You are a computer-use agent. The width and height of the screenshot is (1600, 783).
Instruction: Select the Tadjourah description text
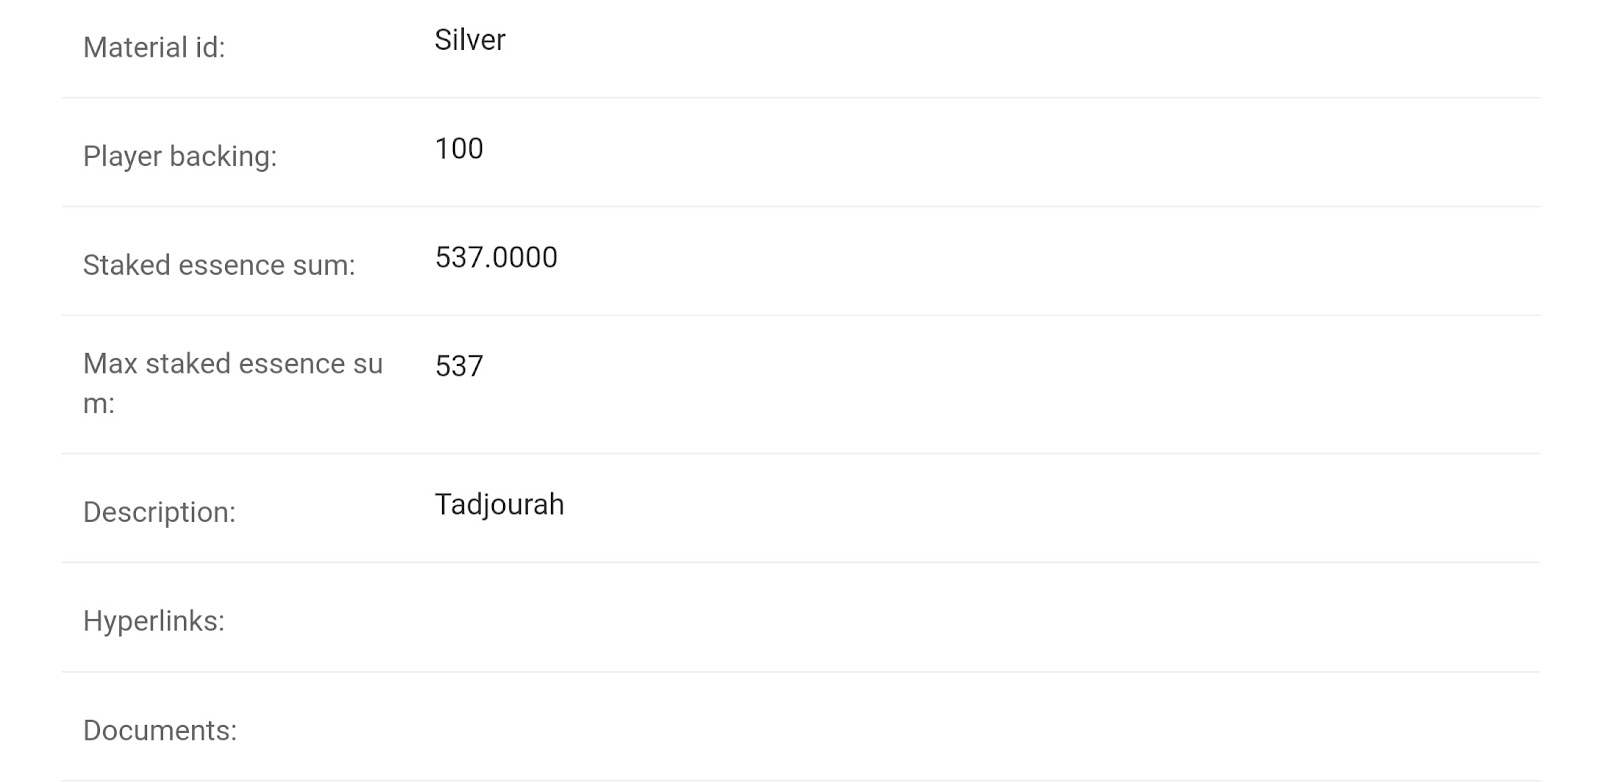coord(499,505)
